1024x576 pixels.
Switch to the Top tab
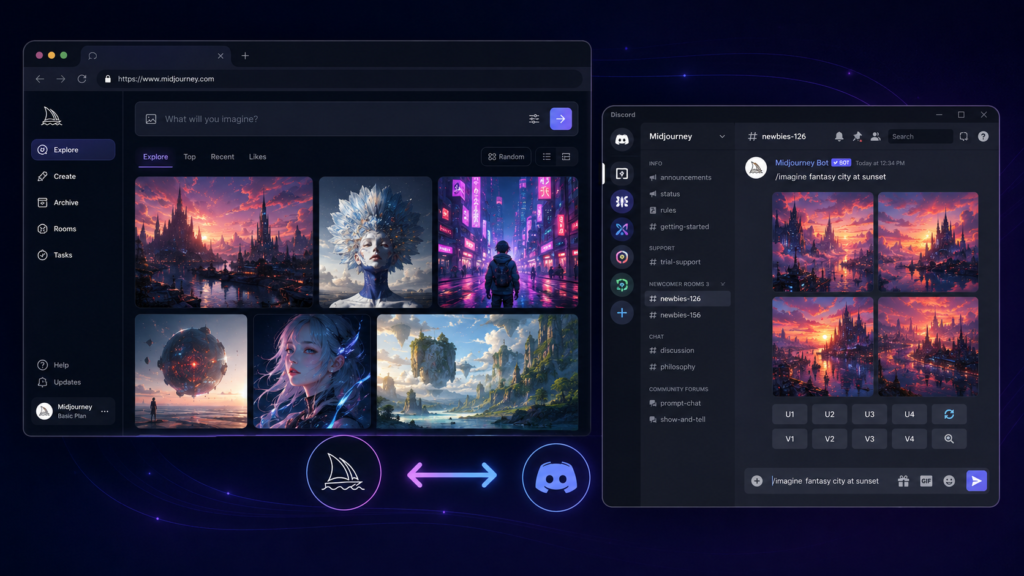point(189,157)
